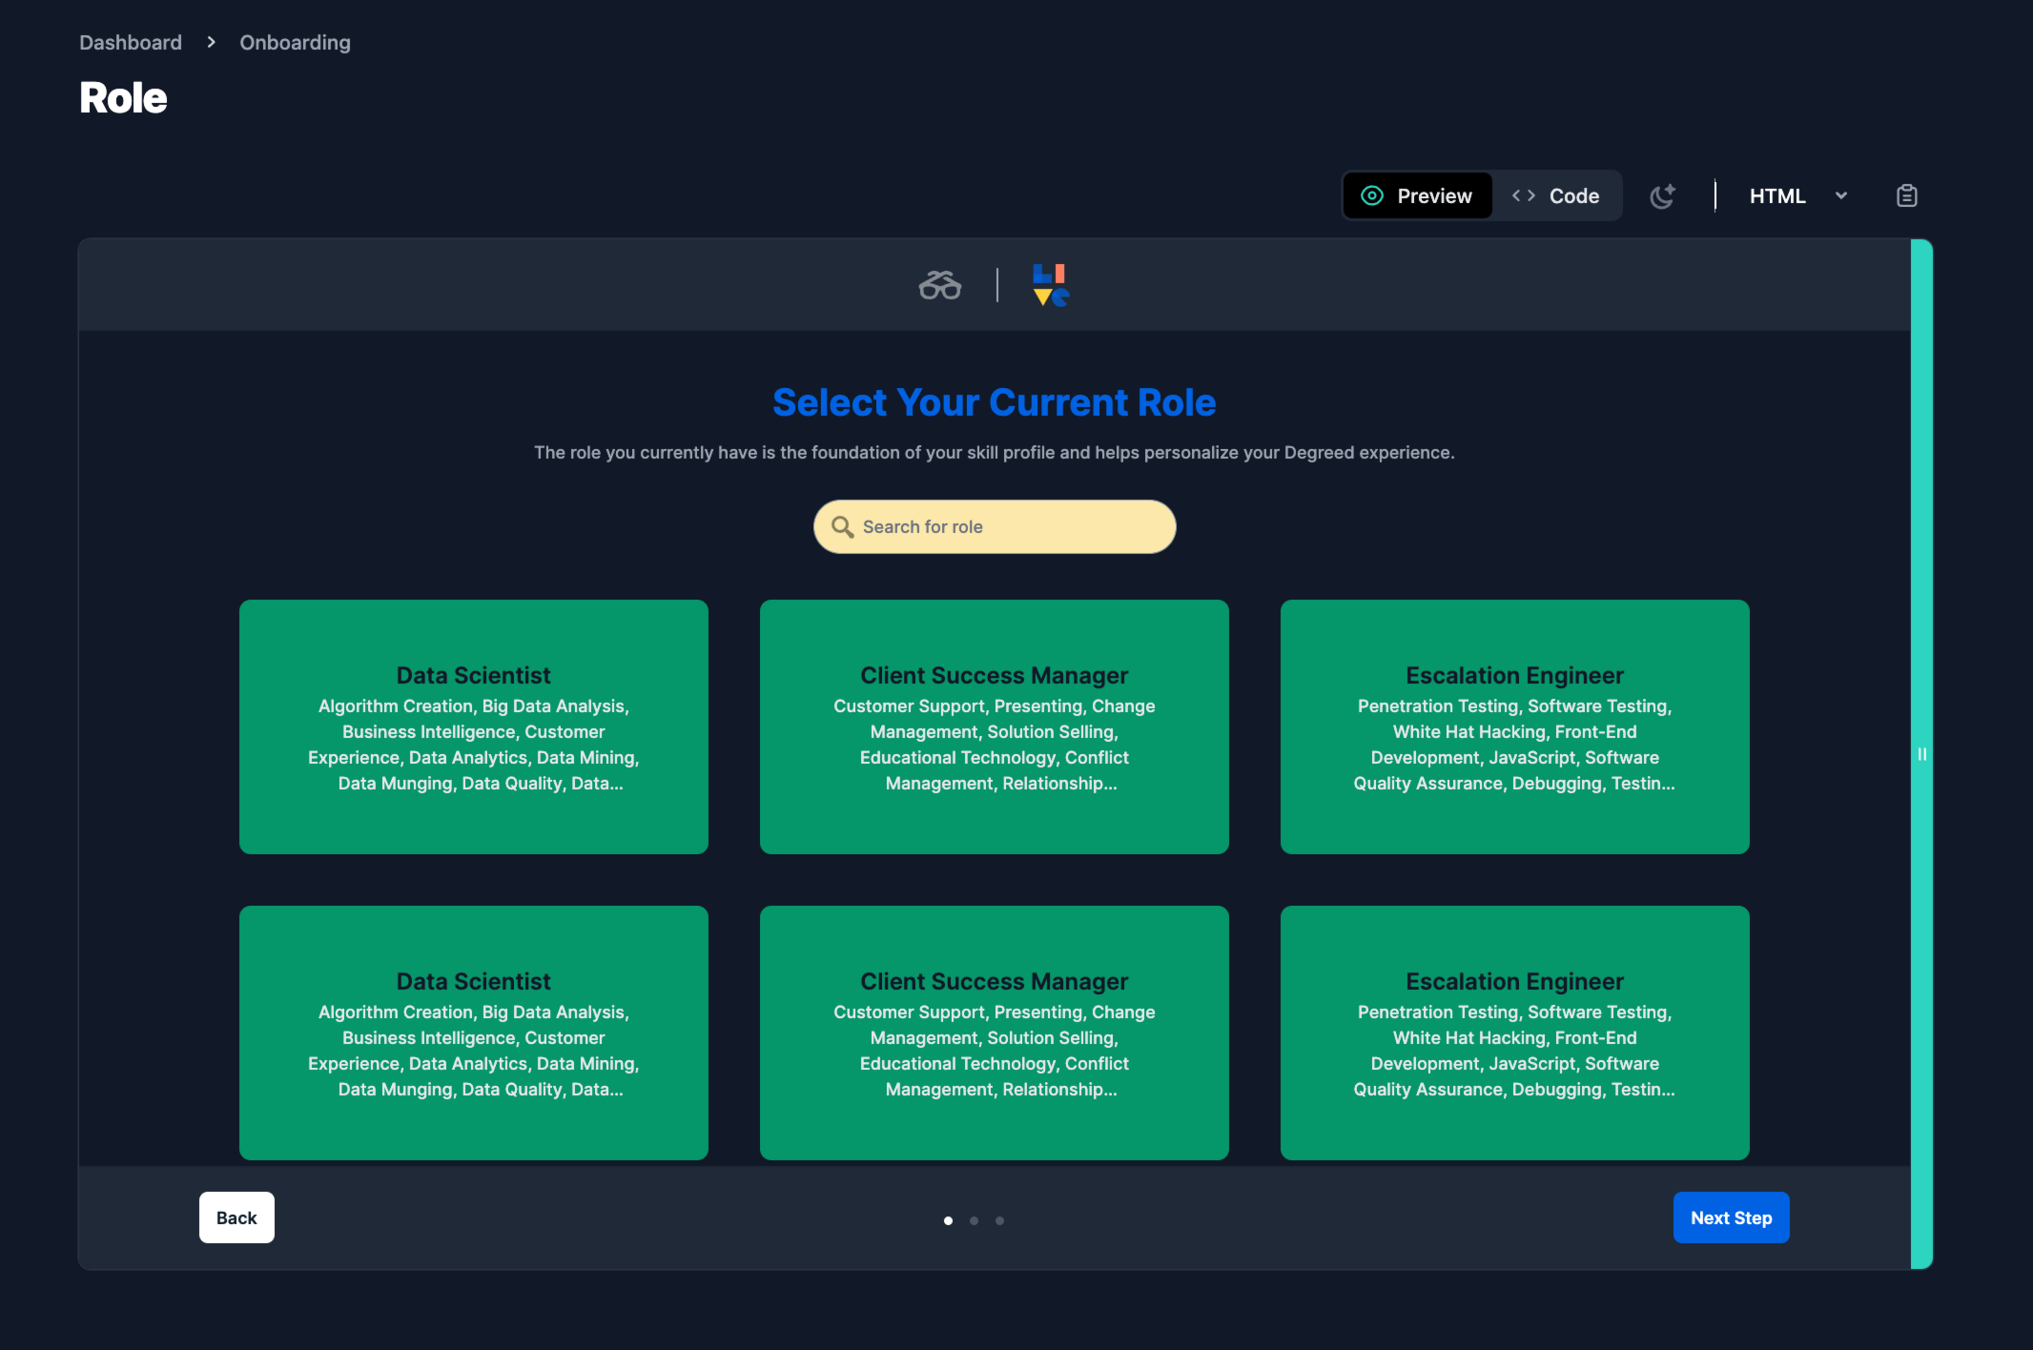This screenshot has height=1350, width=2033.
Task: Go to third pagination dot
Action: [x=999, y=1220]
